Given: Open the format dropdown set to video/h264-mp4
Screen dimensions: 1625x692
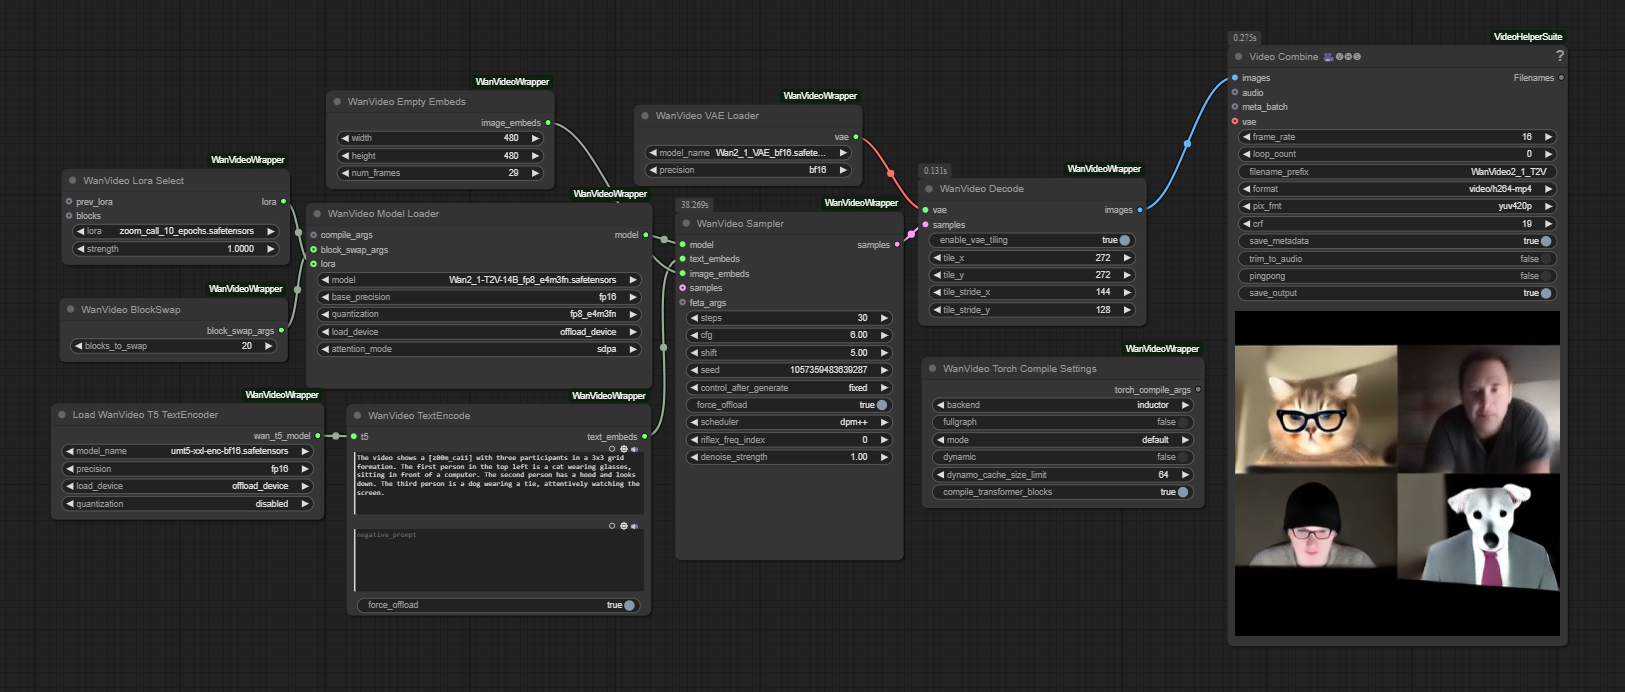Looking at the screenshot, I should click(1400, 189).
